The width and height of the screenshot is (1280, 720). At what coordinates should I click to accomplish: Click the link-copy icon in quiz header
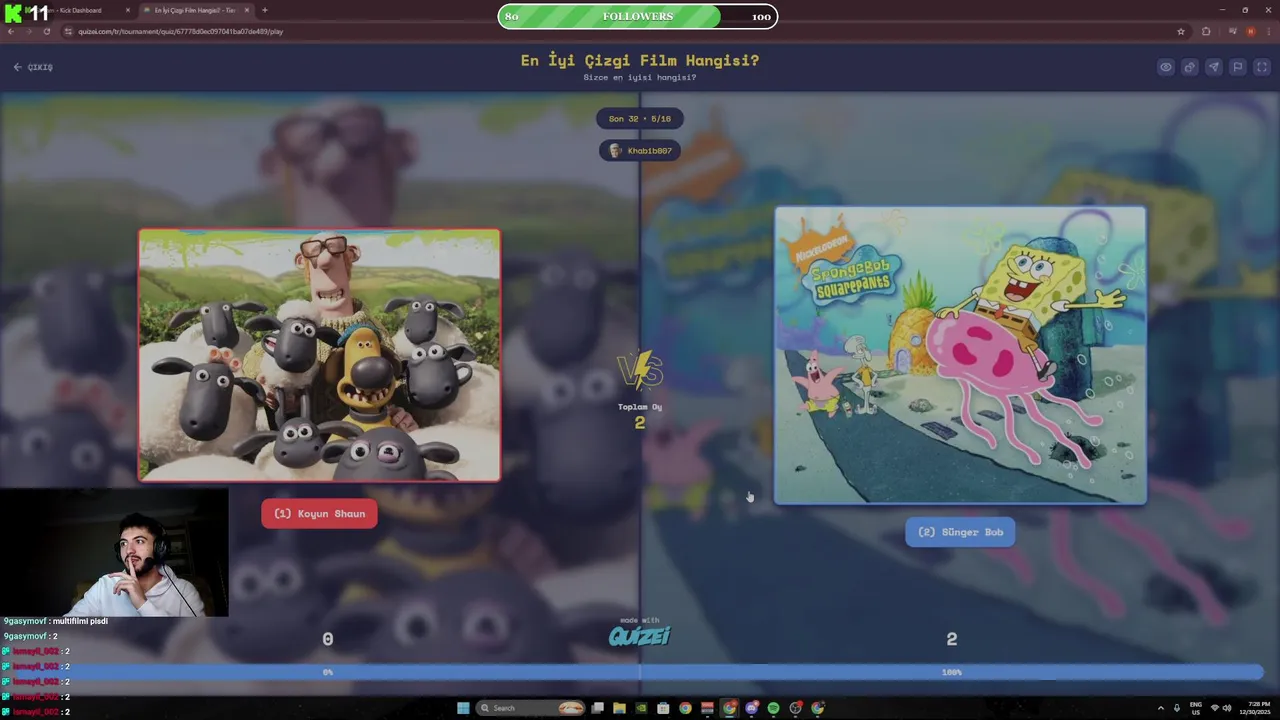pos(1190,67)
